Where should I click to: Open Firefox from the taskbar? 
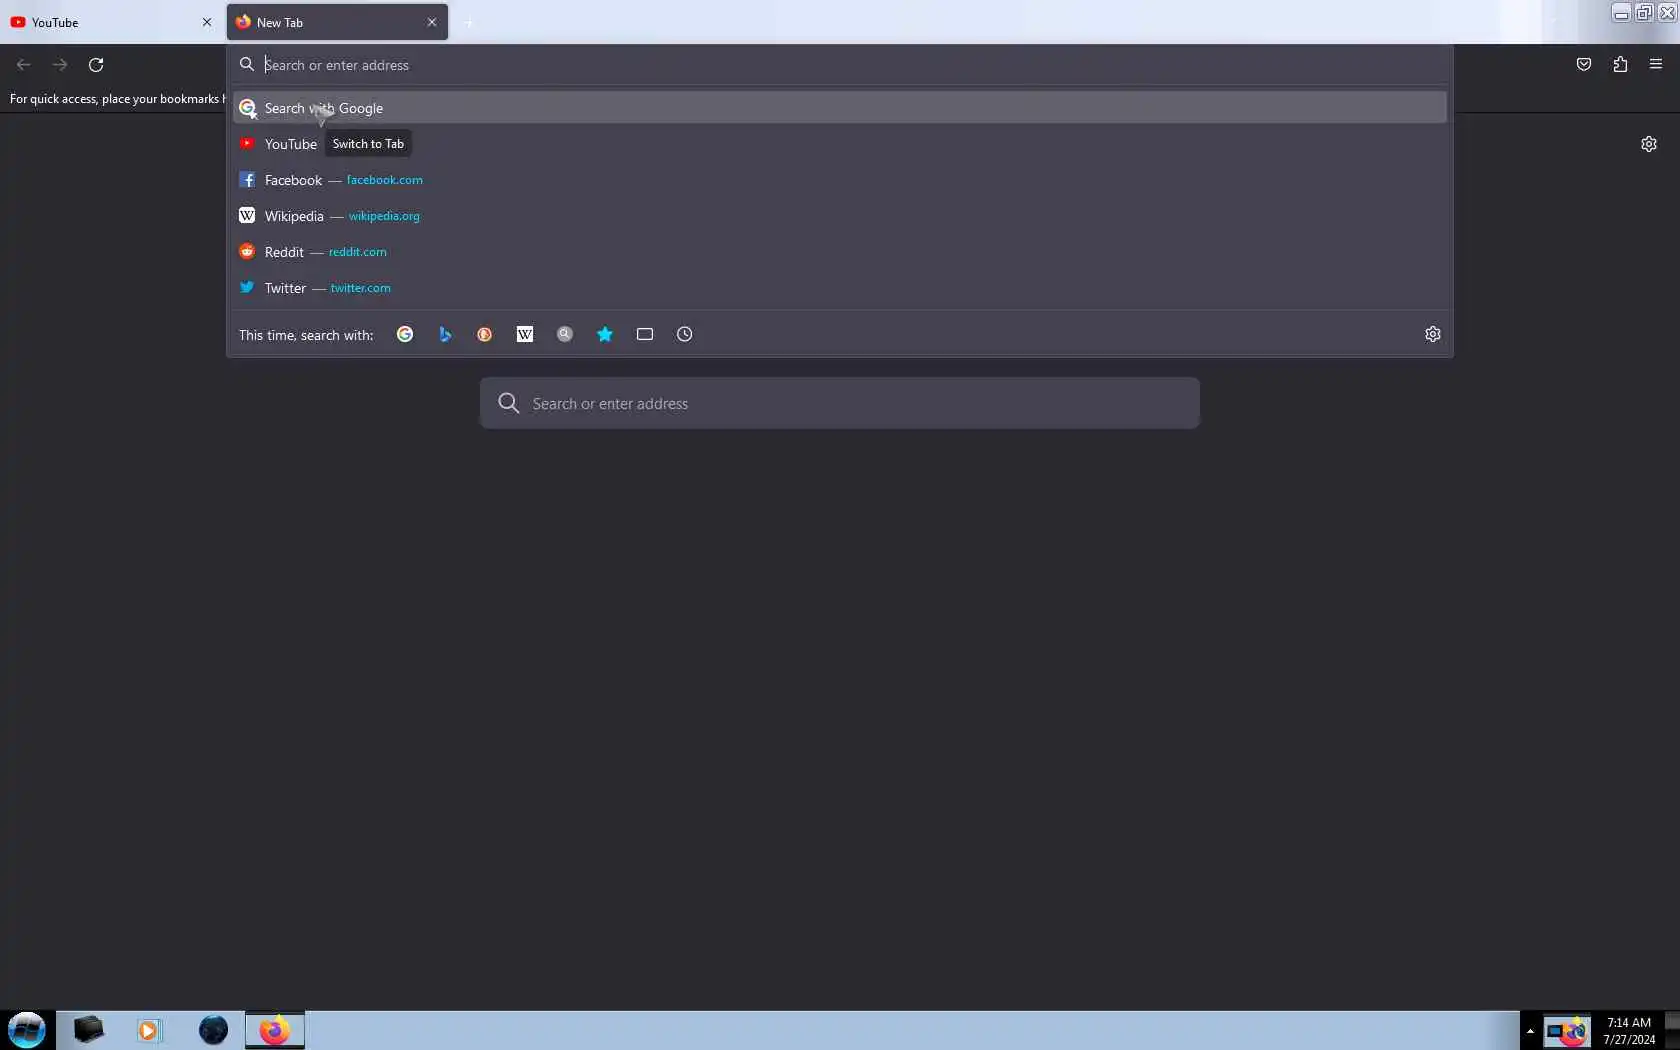point(275,1030)
